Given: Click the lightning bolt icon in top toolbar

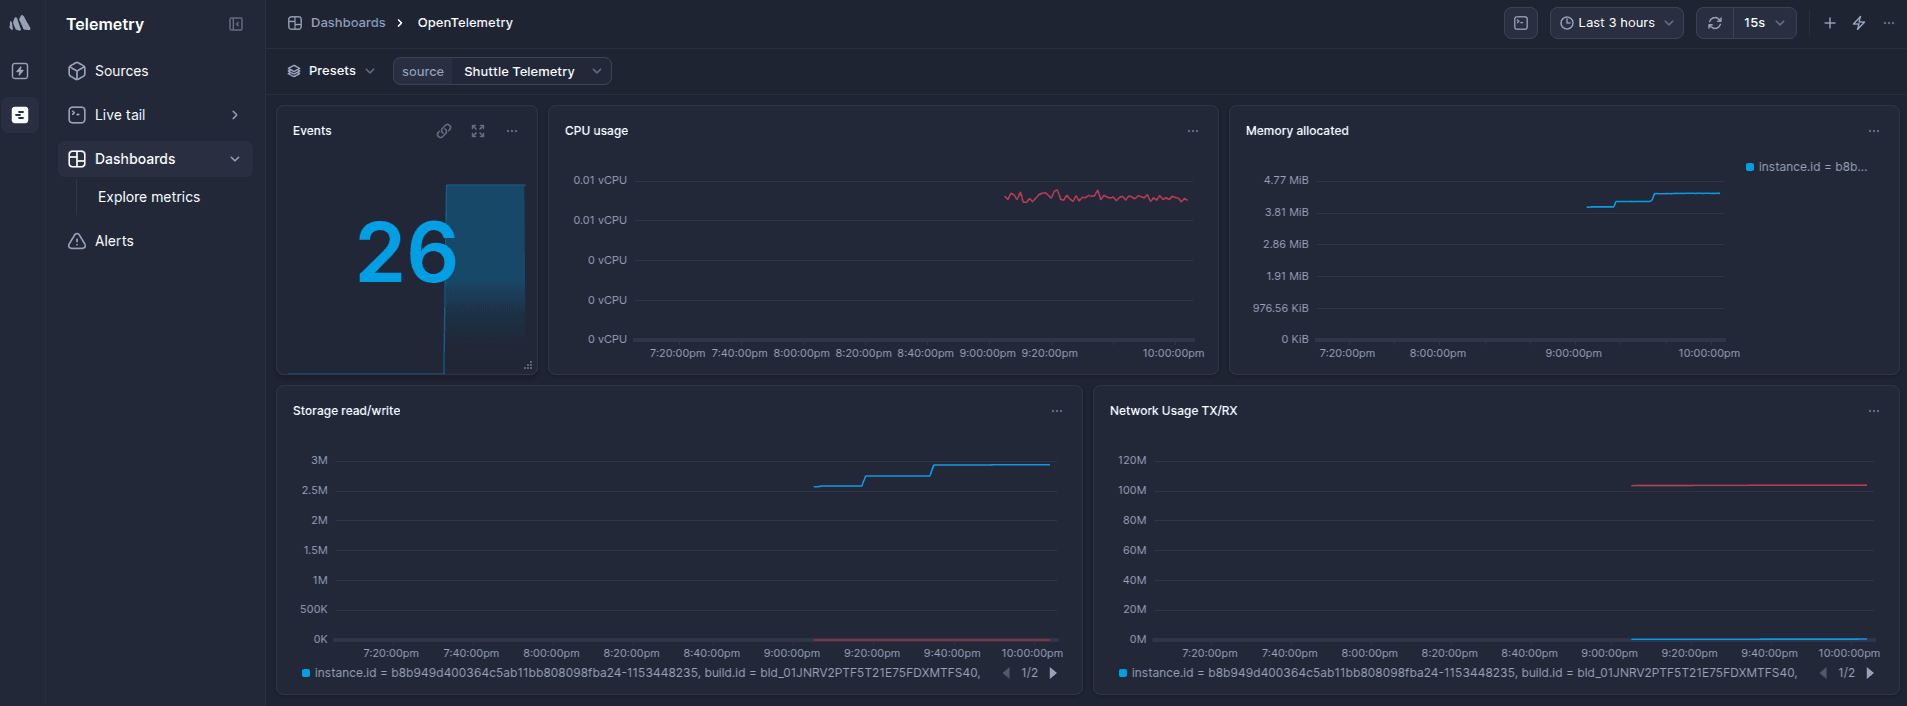Looking at the screenshot, I should click(1859, 23).
